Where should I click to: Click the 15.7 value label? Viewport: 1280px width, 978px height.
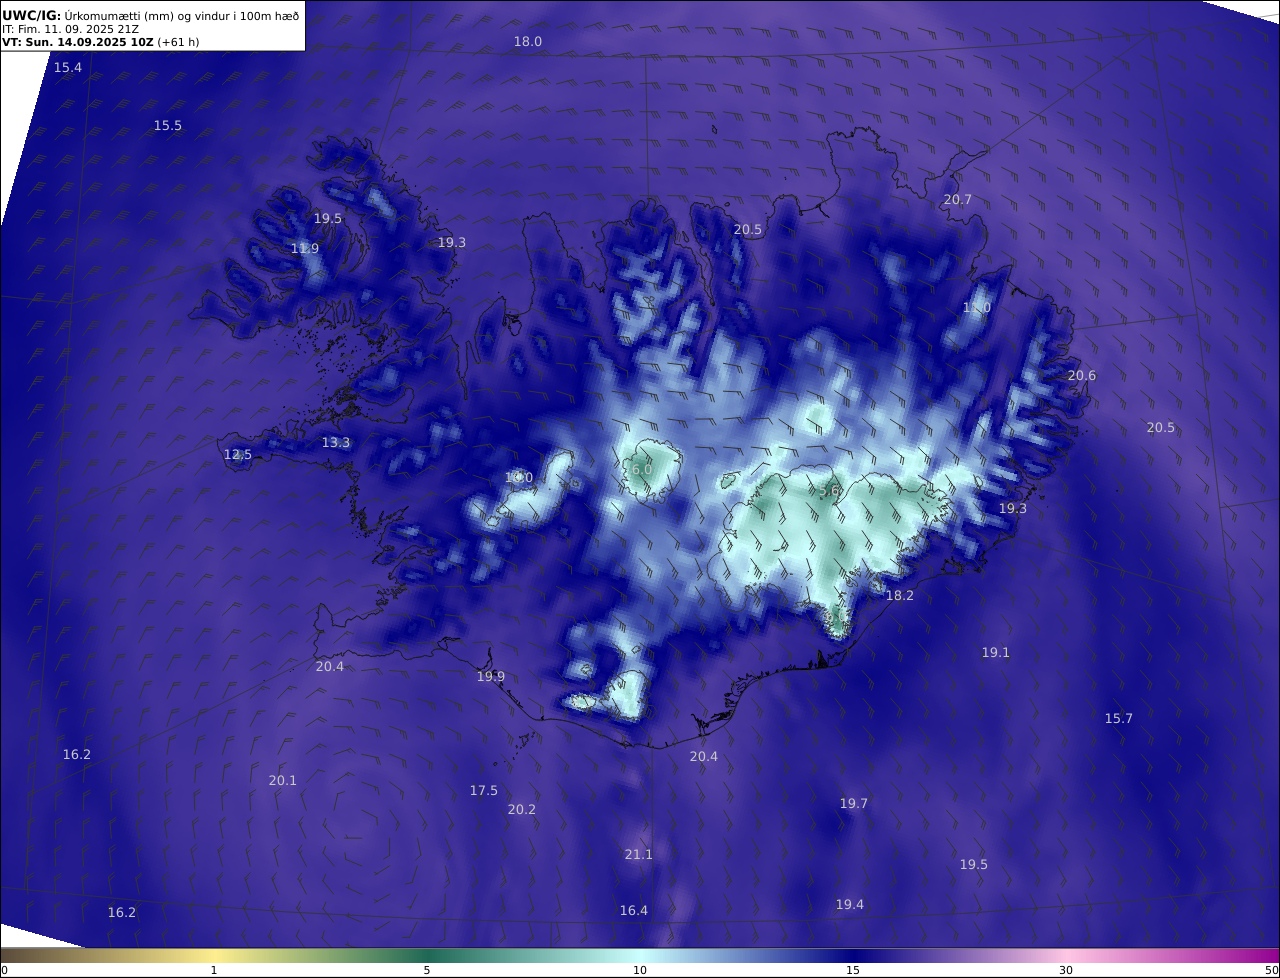[1119, 718]
